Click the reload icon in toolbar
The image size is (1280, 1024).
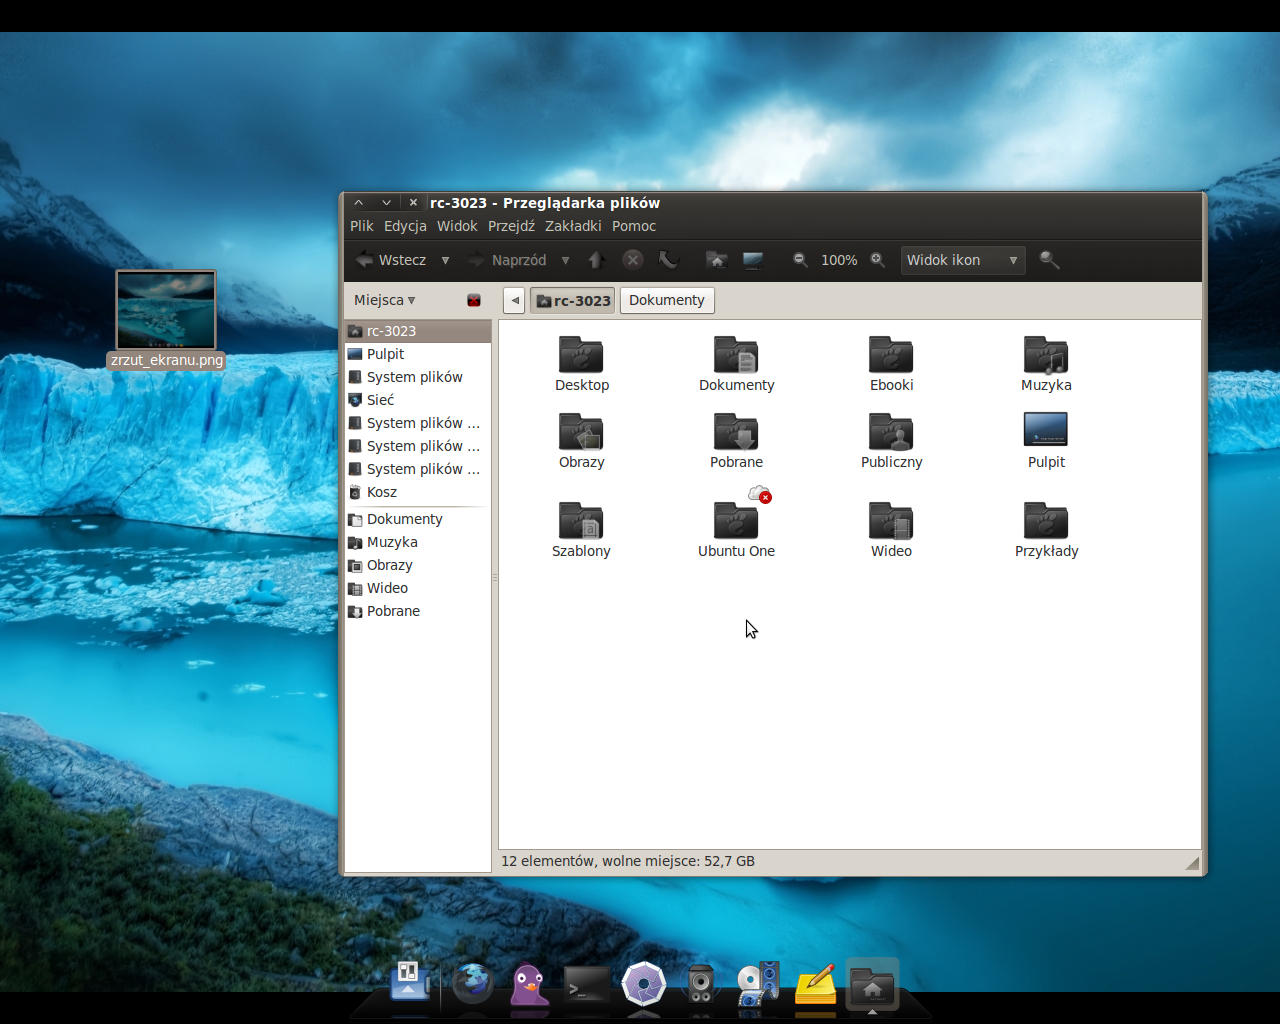[x=669, y=260]
